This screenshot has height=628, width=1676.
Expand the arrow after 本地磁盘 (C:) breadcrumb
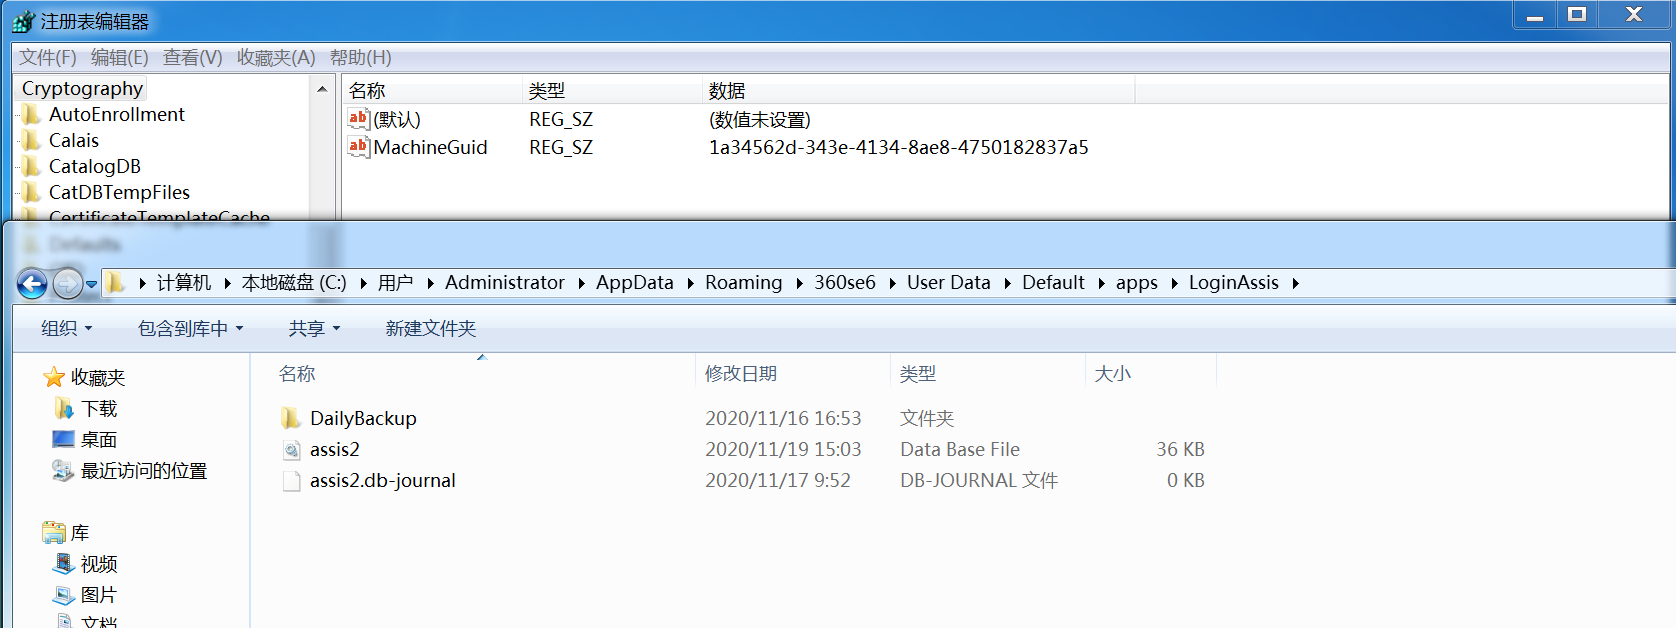362,283
